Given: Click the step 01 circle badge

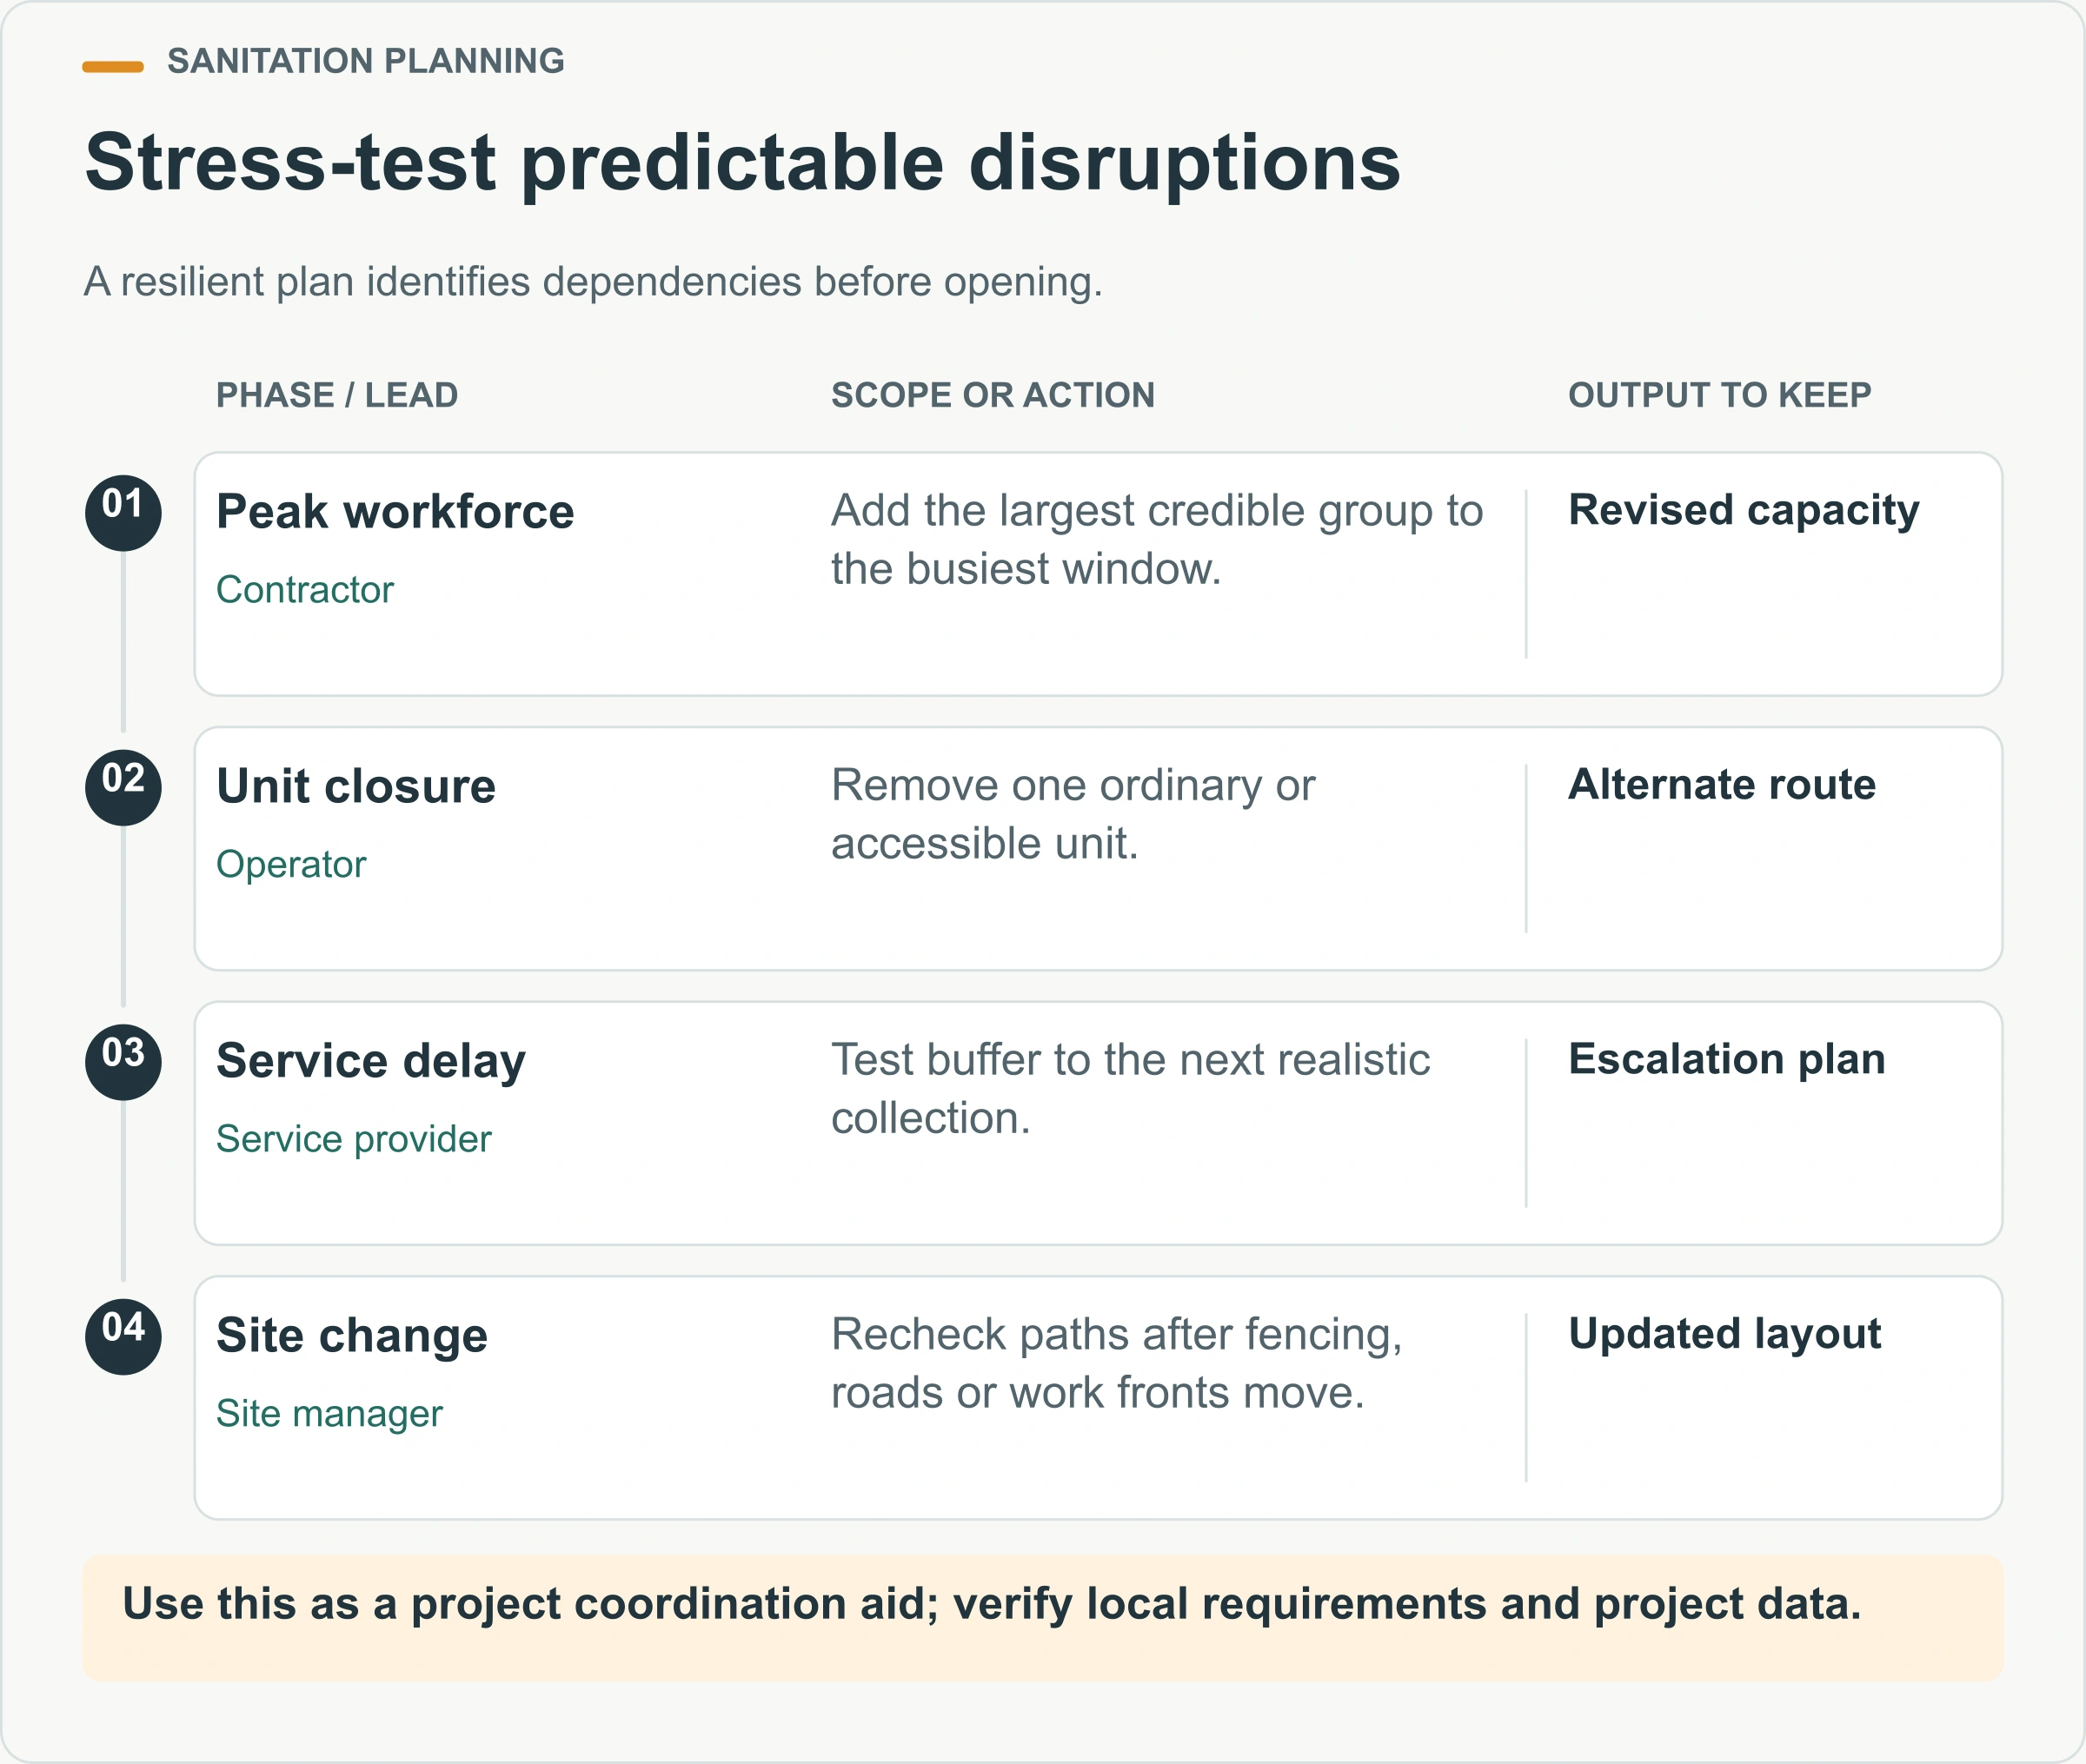Looking at the screenshot, I should [123, 513].
